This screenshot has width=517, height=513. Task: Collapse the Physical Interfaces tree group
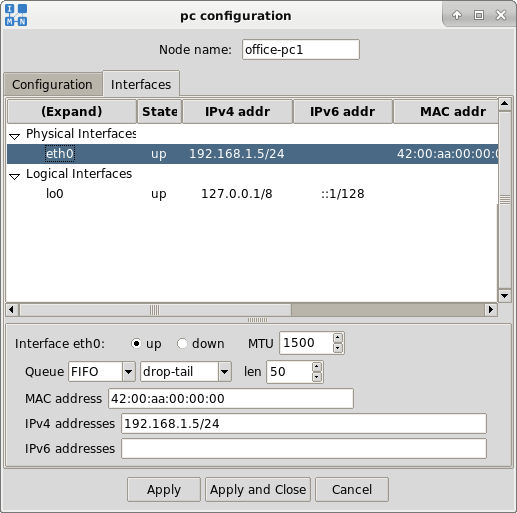tap(14, 136)
